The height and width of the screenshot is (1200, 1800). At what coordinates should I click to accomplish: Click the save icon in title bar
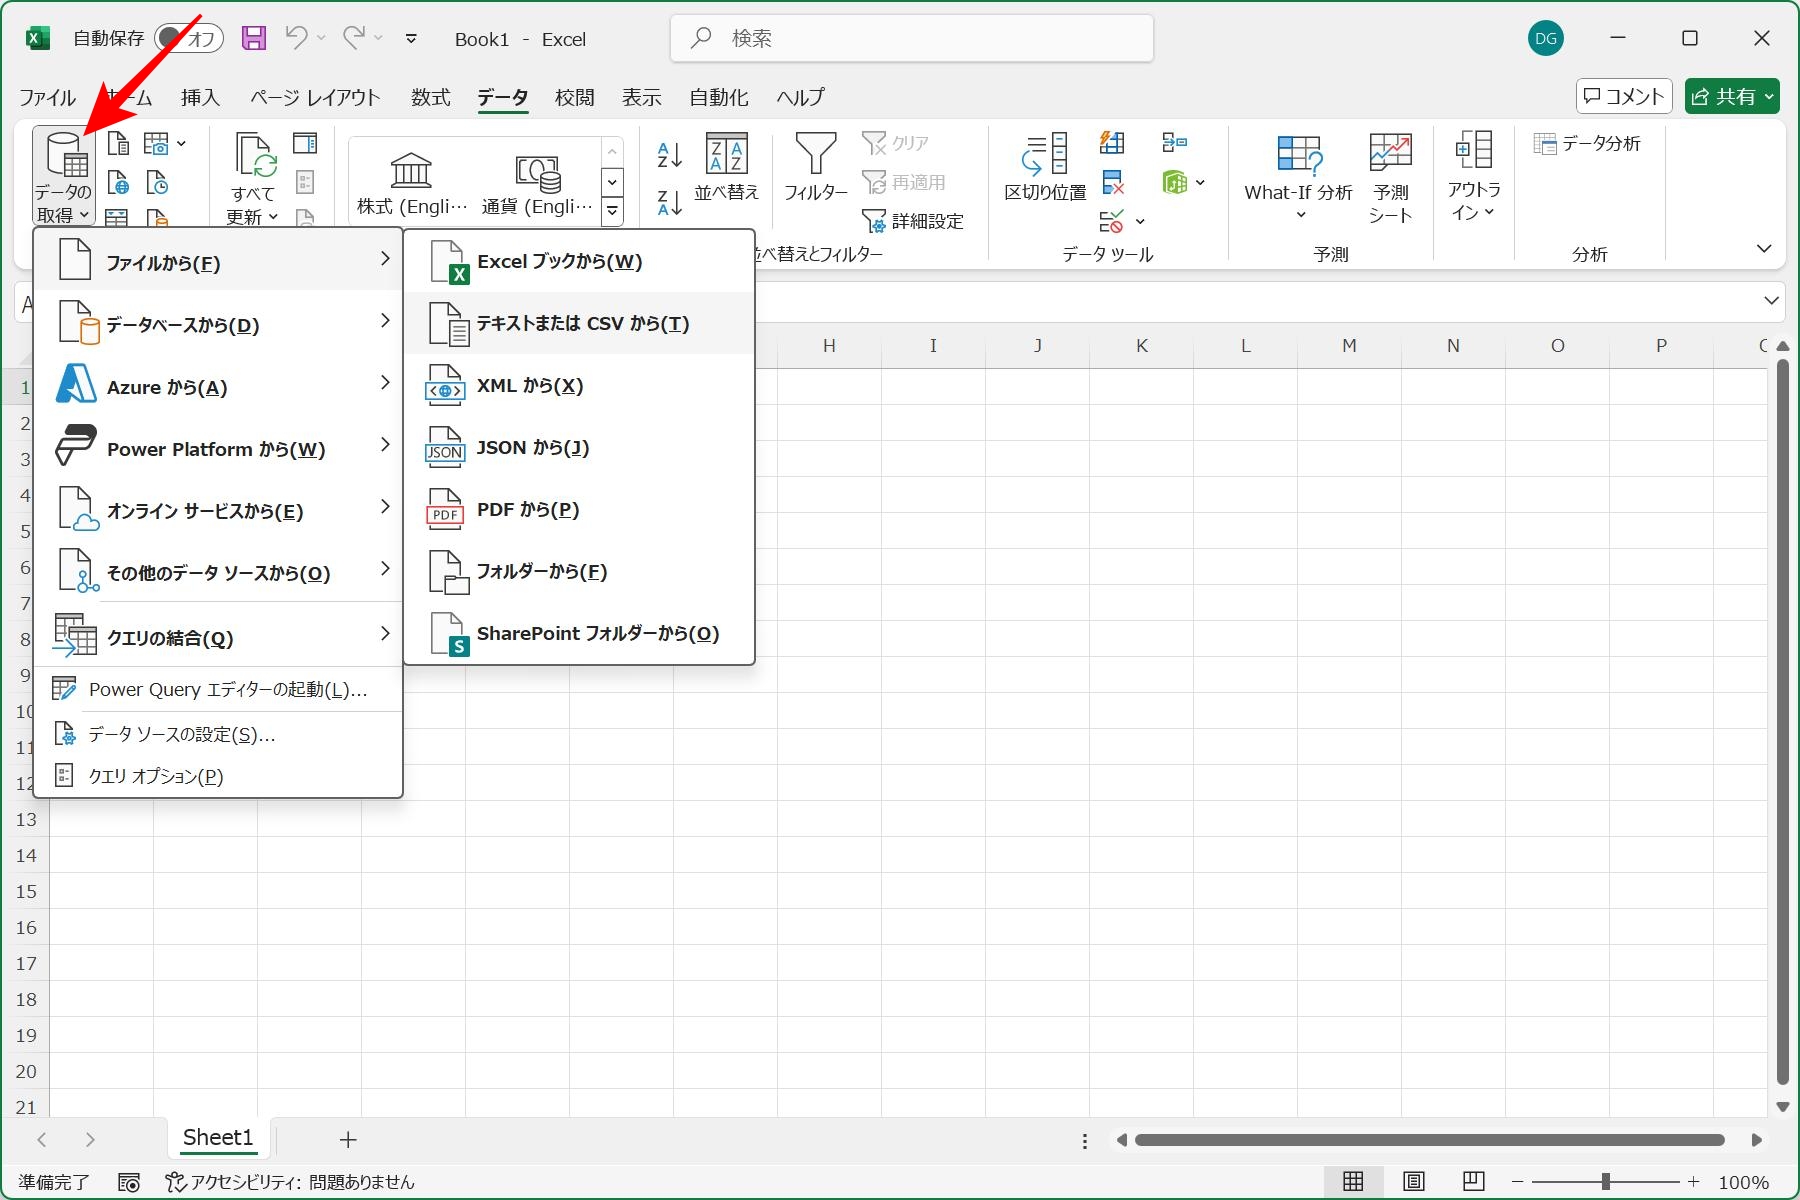[254, 38]
